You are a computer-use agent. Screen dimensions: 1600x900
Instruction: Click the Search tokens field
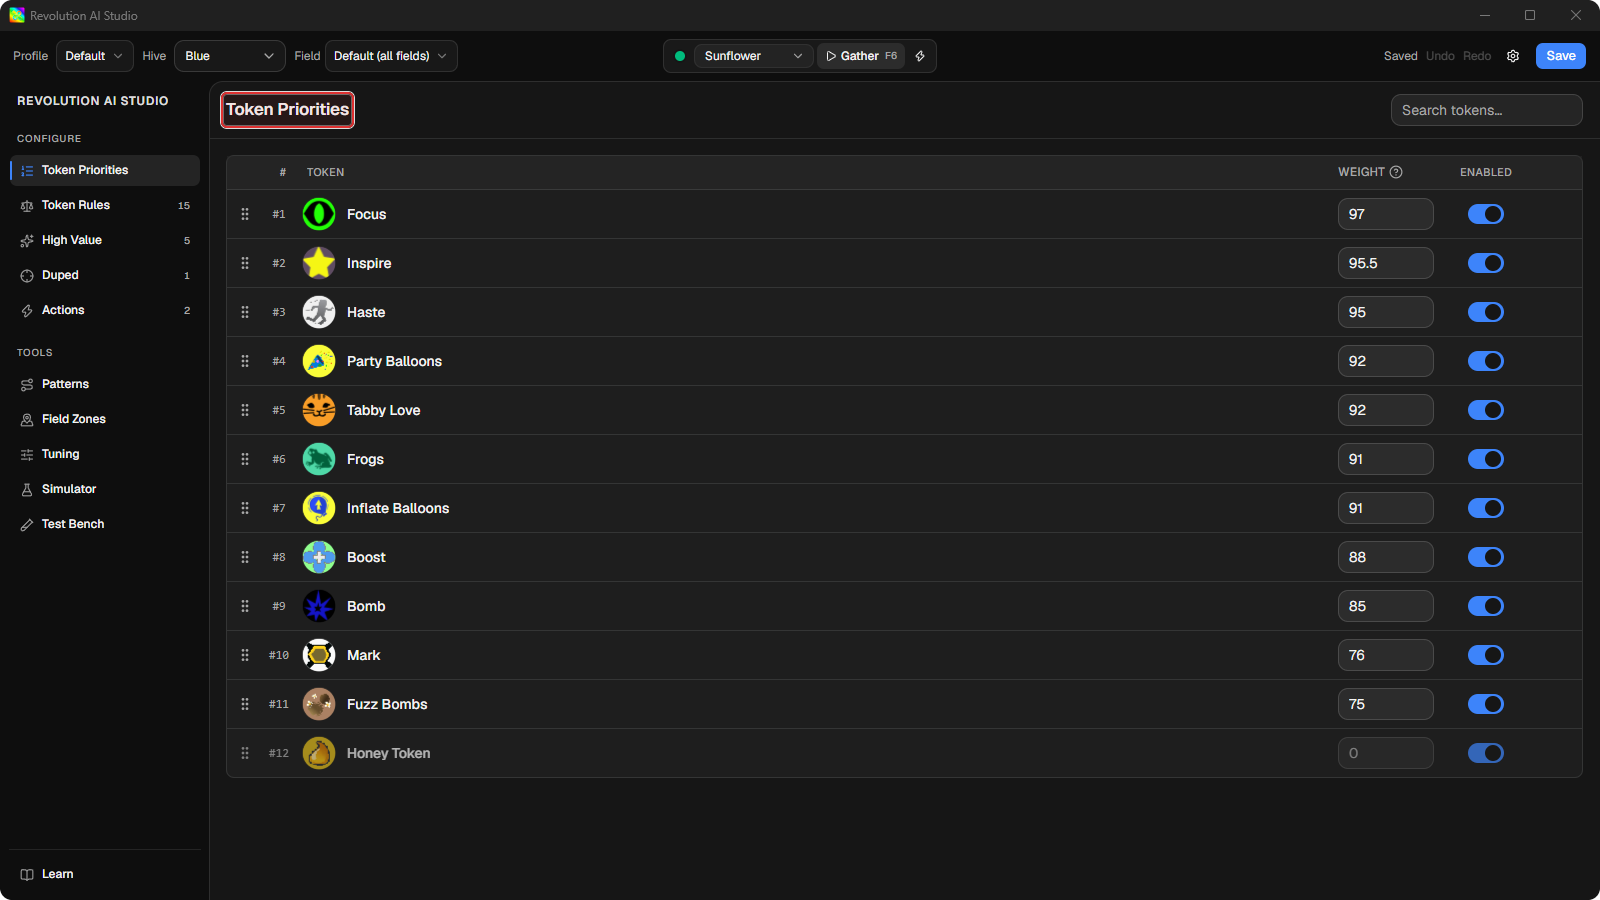click(x=1486, y=110)
